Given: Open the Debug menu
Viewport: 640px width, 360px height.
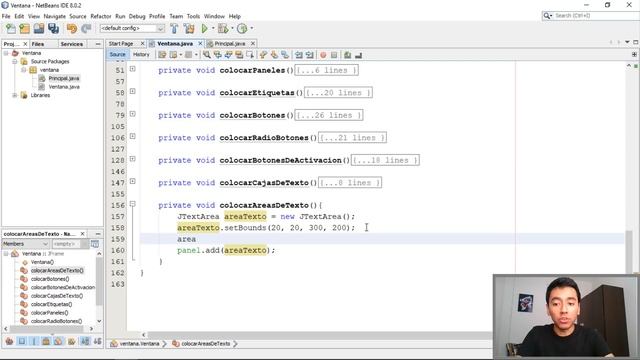Looking at the screenshot, I should click(137, 16).
